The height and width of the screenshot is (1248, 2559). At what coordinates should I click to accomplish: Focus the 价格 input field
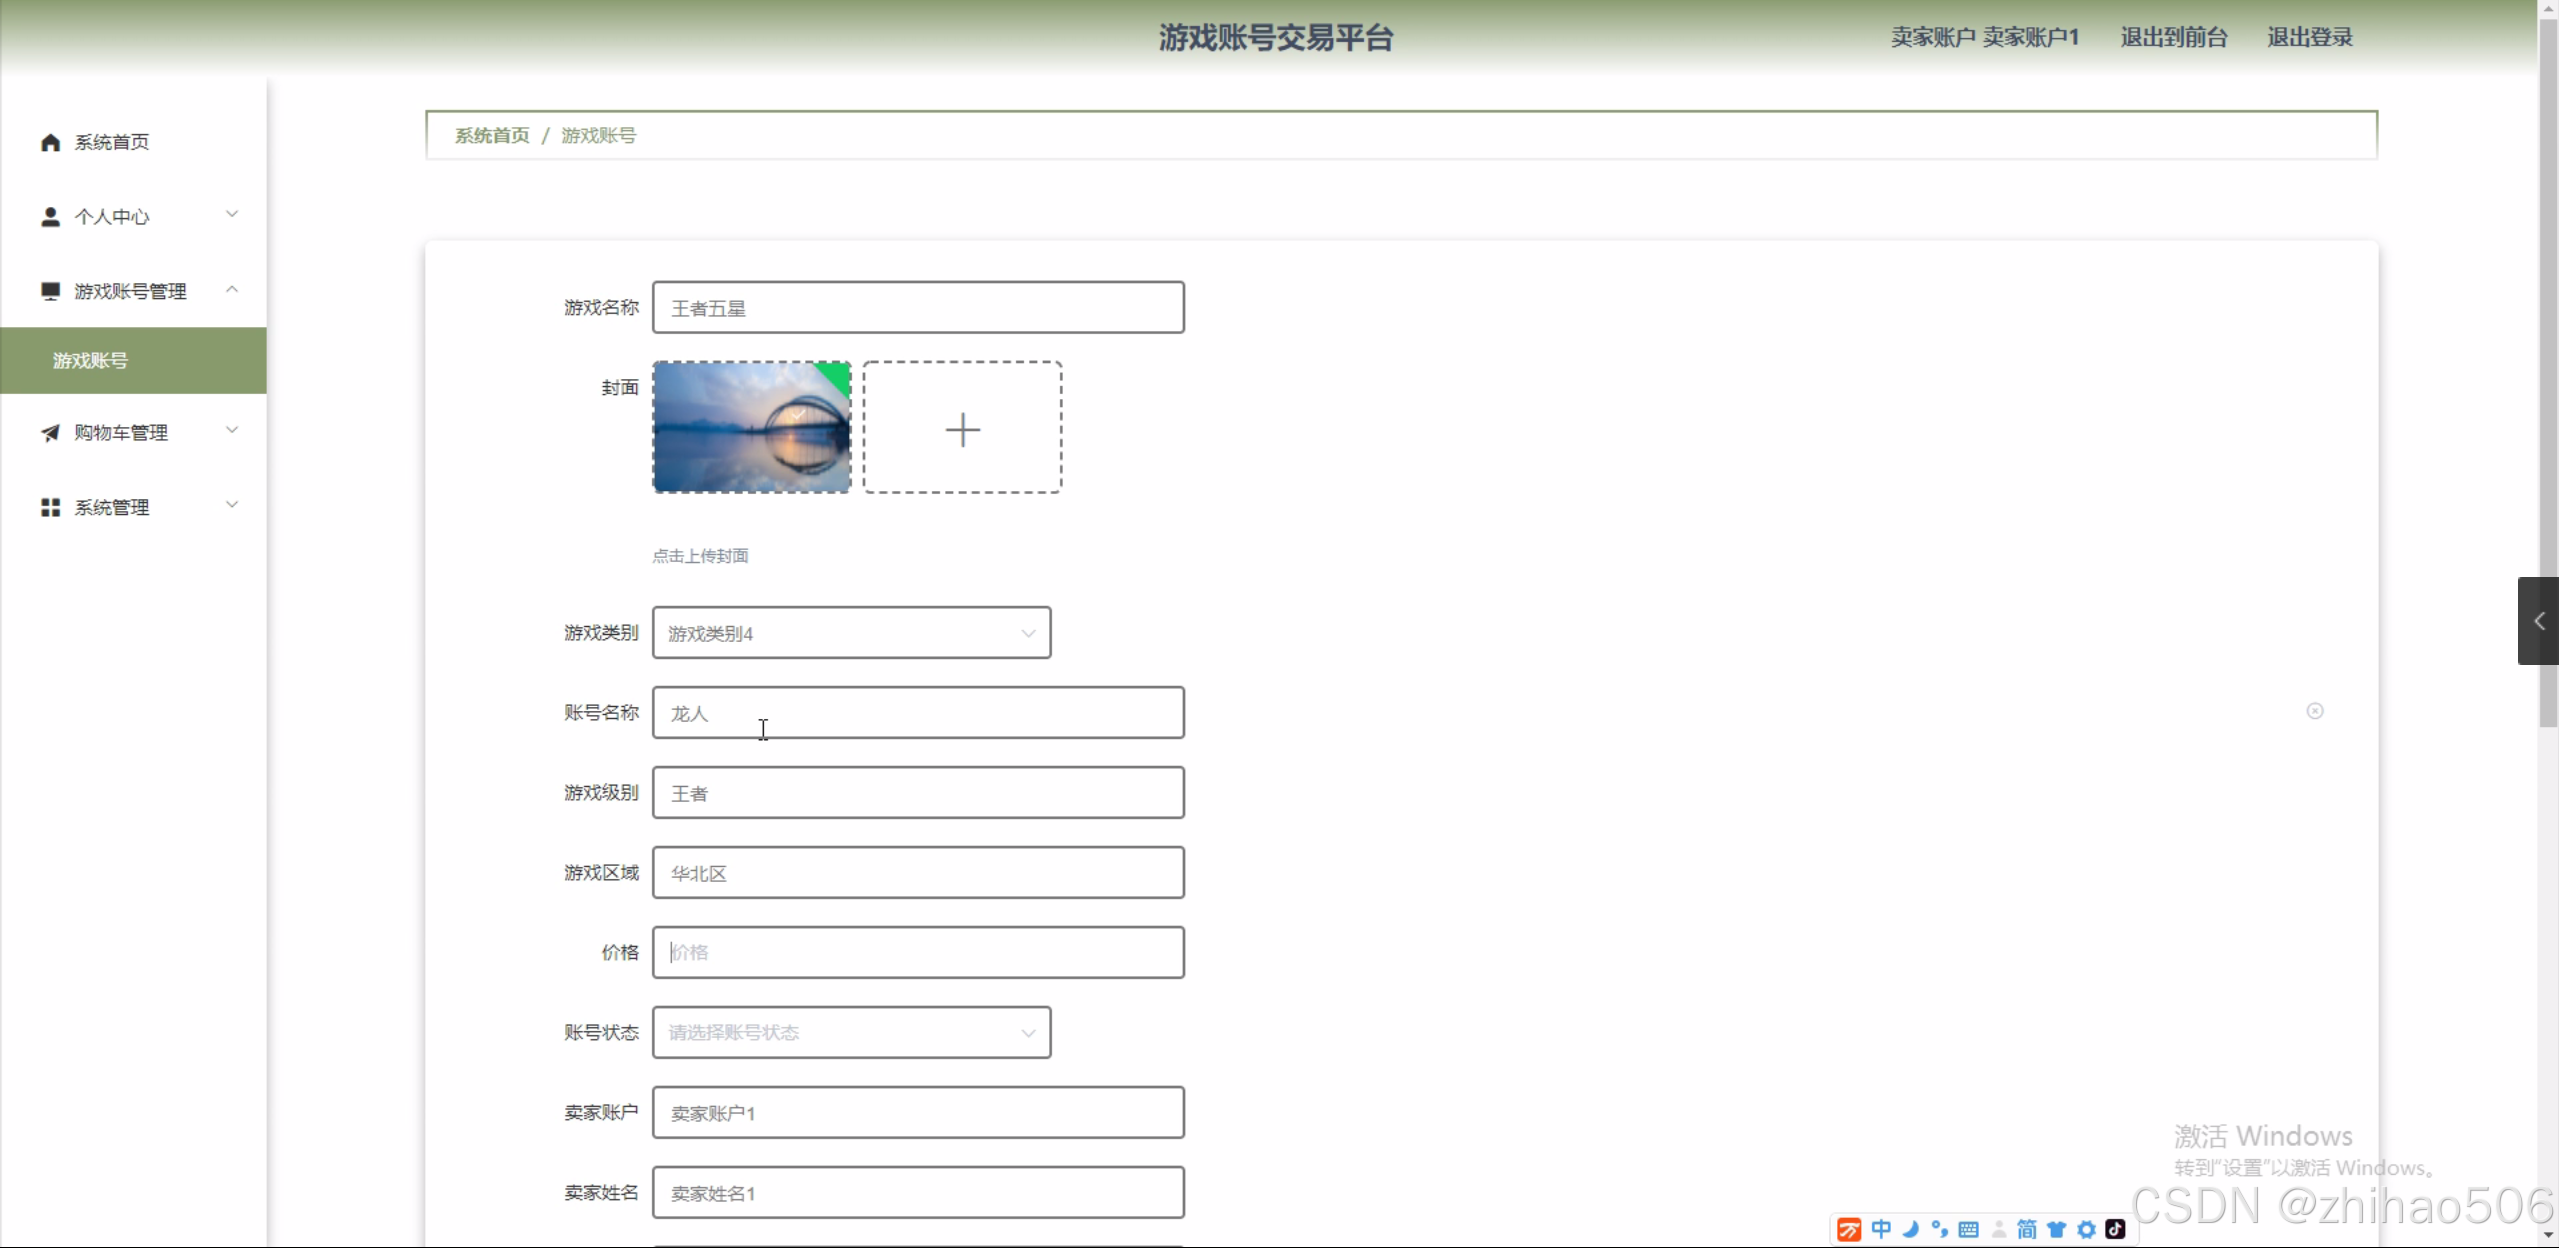click(918, 953)
